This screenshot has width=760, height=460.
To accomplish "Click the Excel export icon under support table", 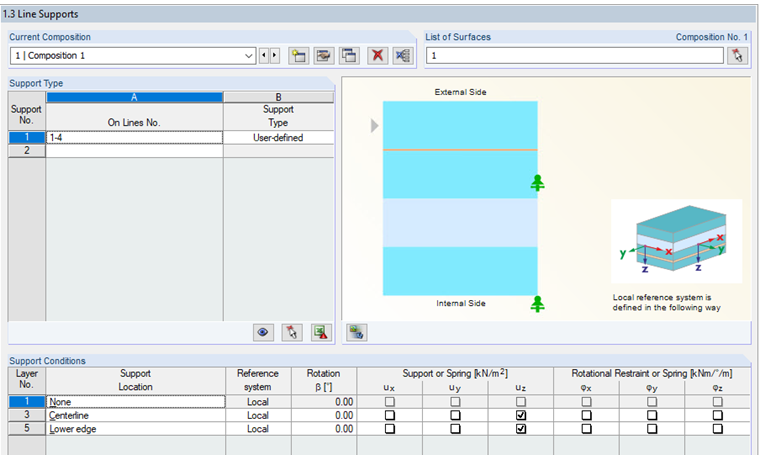I will (x=321, y=333).
